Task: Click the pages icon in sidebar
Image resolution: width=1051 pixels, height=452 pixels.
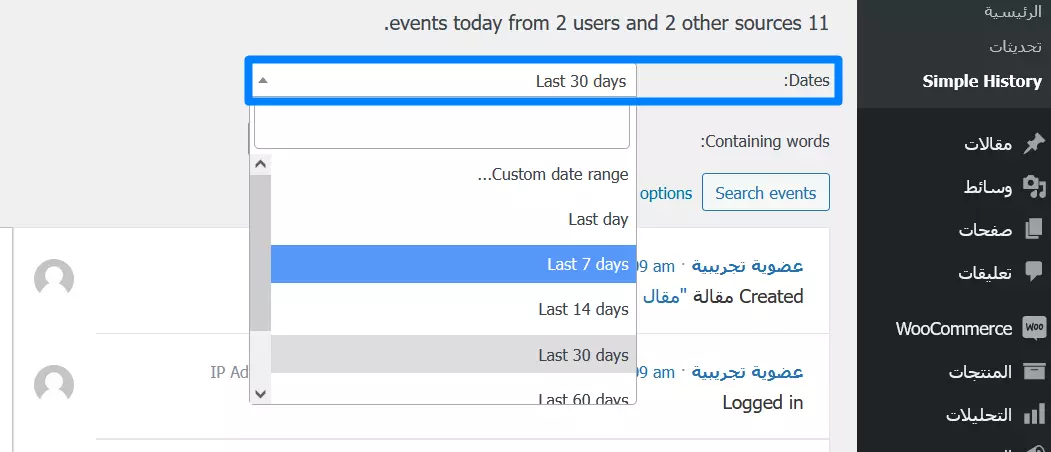Action: 1034,229
